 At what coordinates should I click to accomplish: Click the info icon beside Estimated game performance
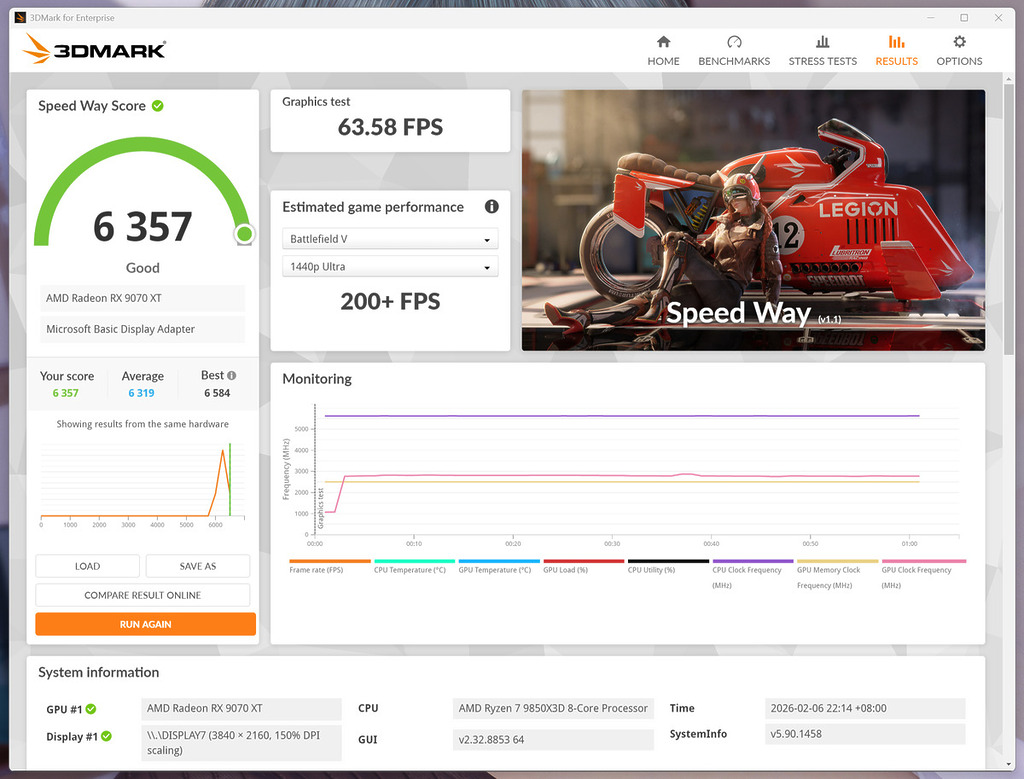(491, 206)
